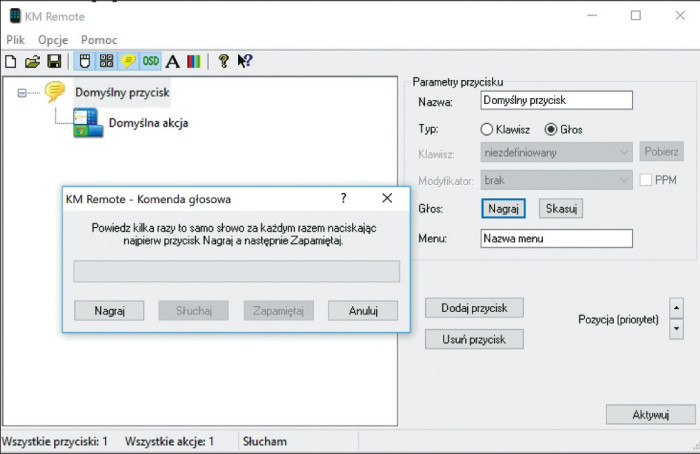
Task: Click the Pobierz button
Action: tap(661, 152)
